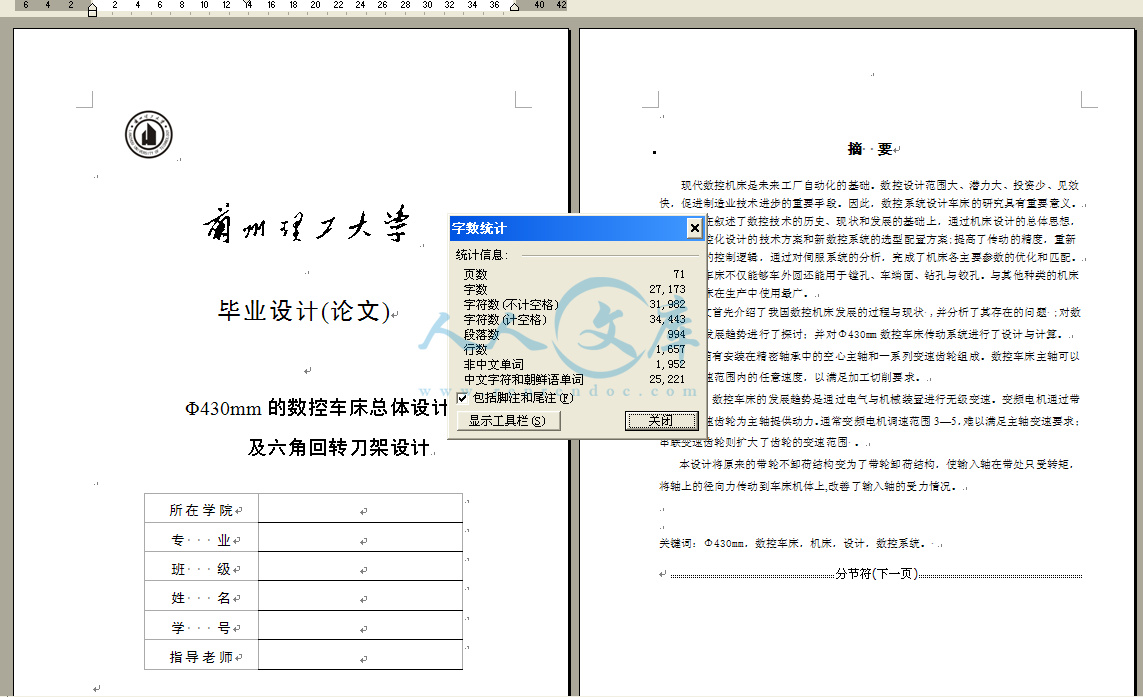Click the empty cell beside 专 业
The width and height of the screenshot is (1143, 697).
(360, 537)
